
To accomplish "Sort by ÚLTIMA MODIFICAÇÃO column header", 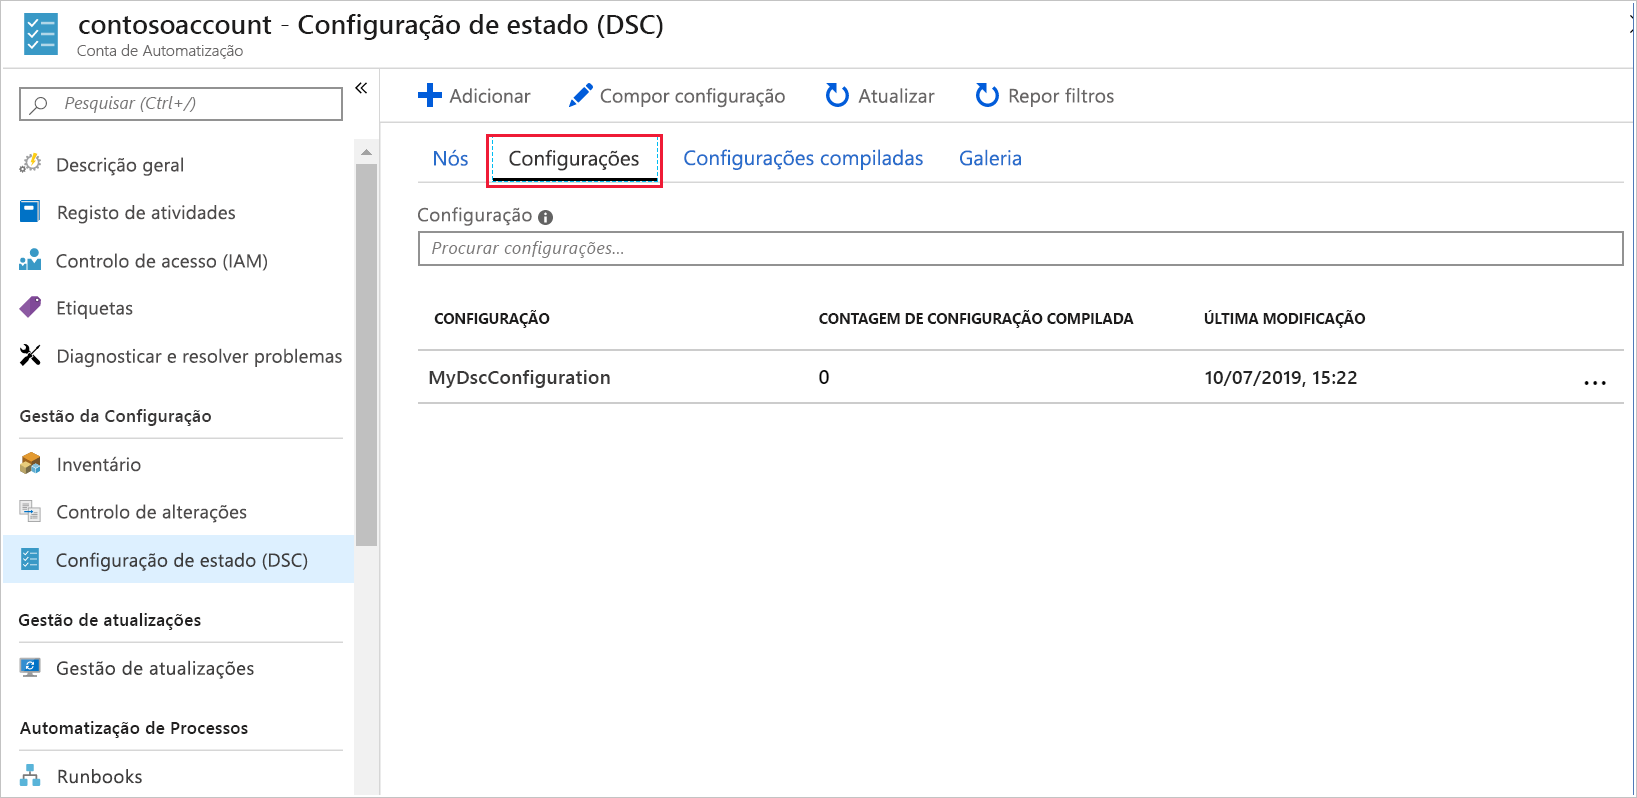I will [1284, 318].
